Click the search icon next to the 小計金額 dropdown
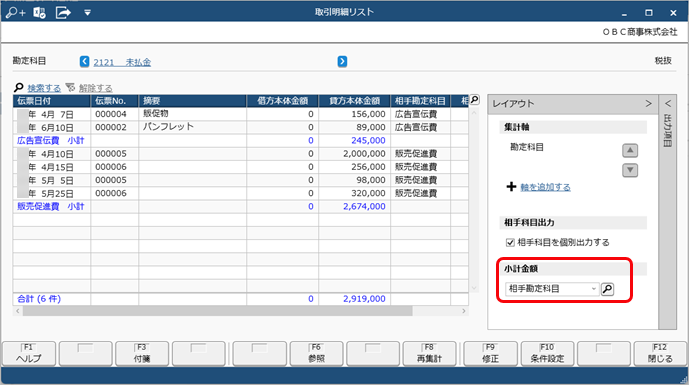 607,289
